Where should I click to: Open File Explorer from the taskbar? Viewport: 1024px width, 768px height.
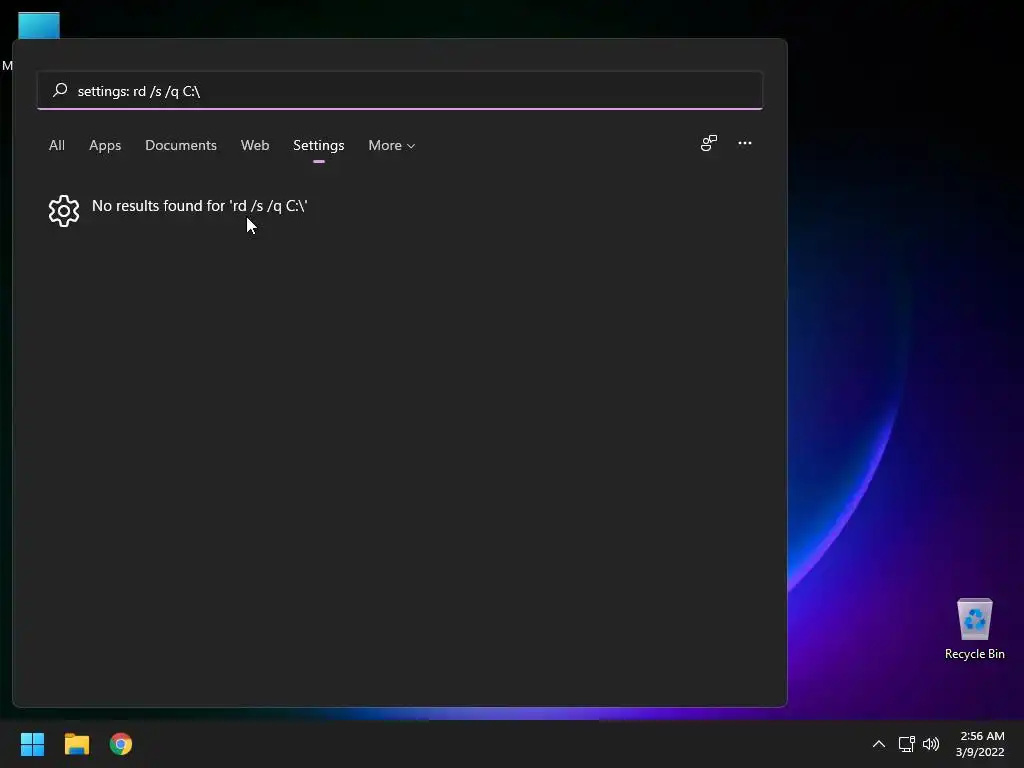click(x=76, y=744)
